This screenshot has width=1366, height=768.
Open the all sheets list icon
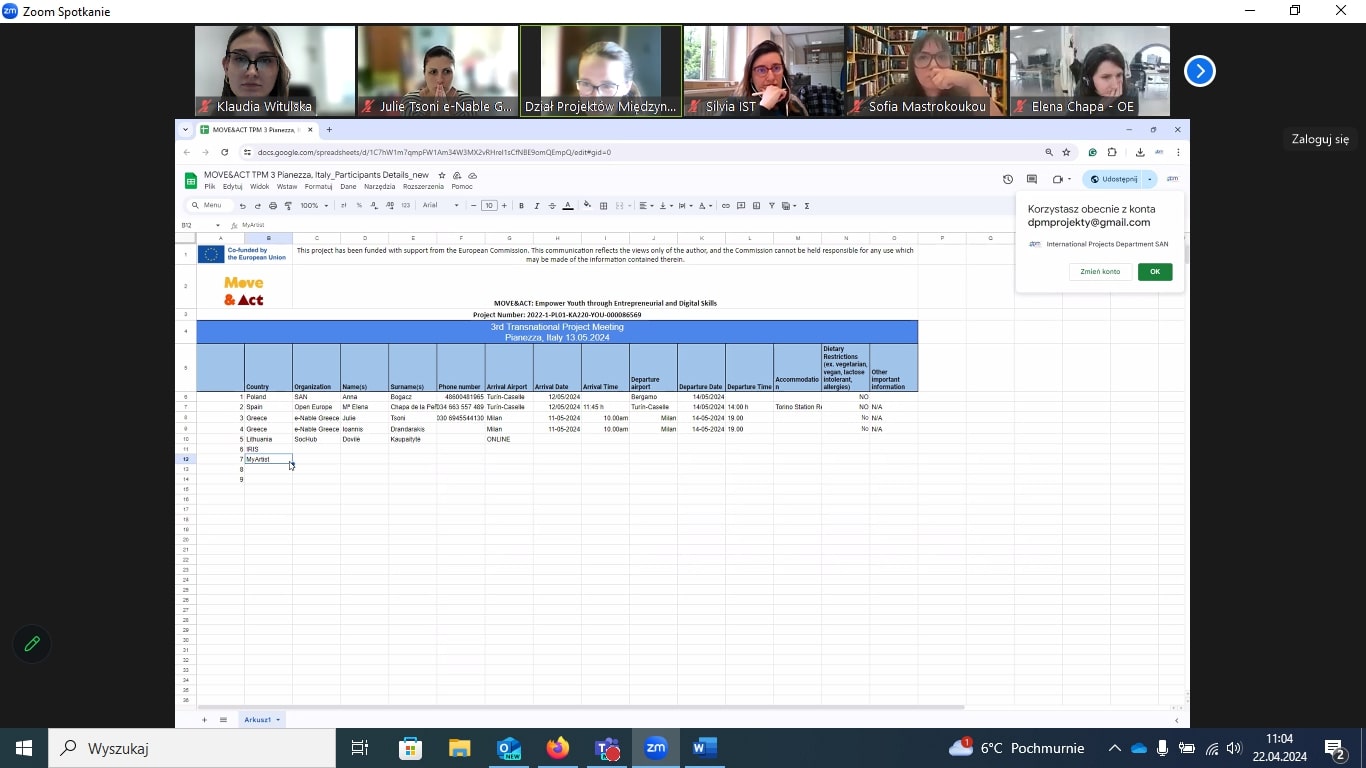[x=223, y=720]
